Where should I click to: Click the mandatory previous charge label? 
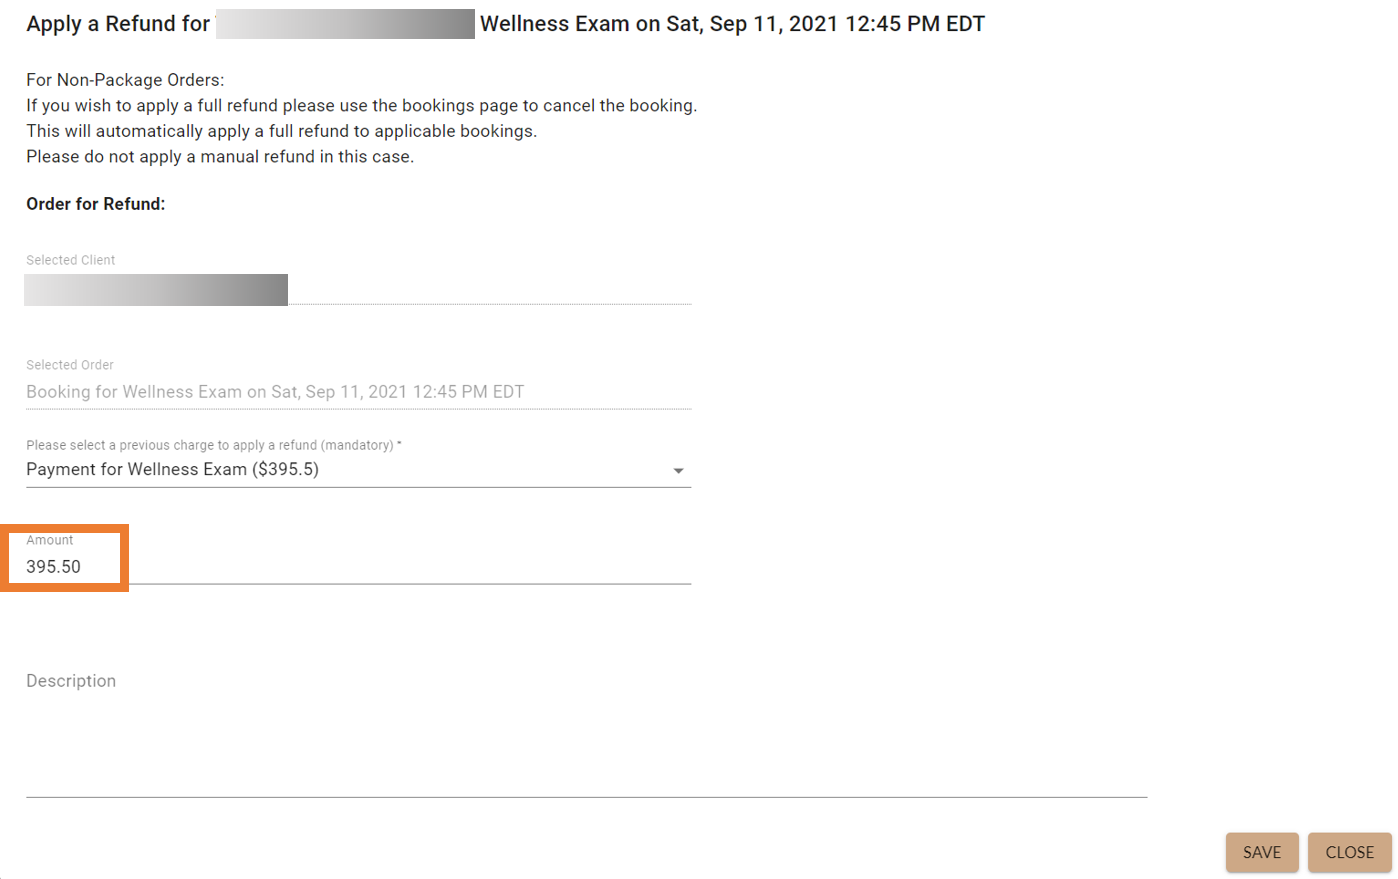[213, 445]
